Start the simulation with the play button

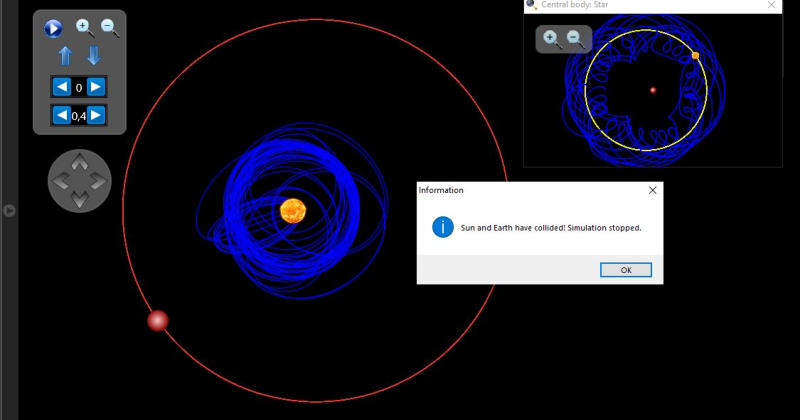click(53, 28)
